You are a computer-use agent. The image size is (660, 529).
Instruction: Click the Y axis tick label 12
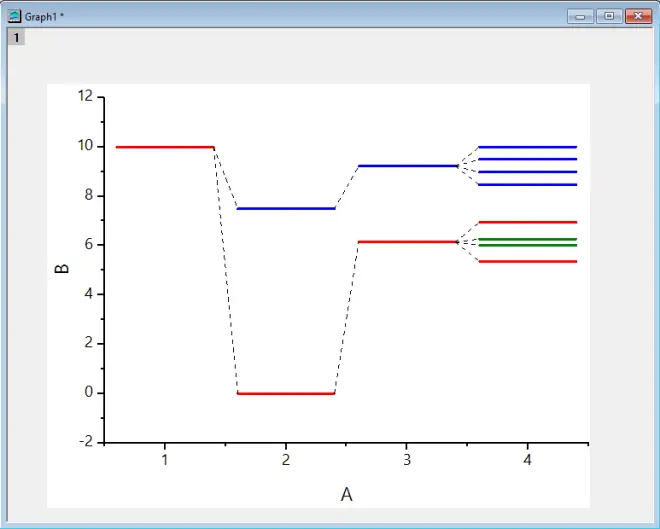pyautogui.click(x=85, y=96)
